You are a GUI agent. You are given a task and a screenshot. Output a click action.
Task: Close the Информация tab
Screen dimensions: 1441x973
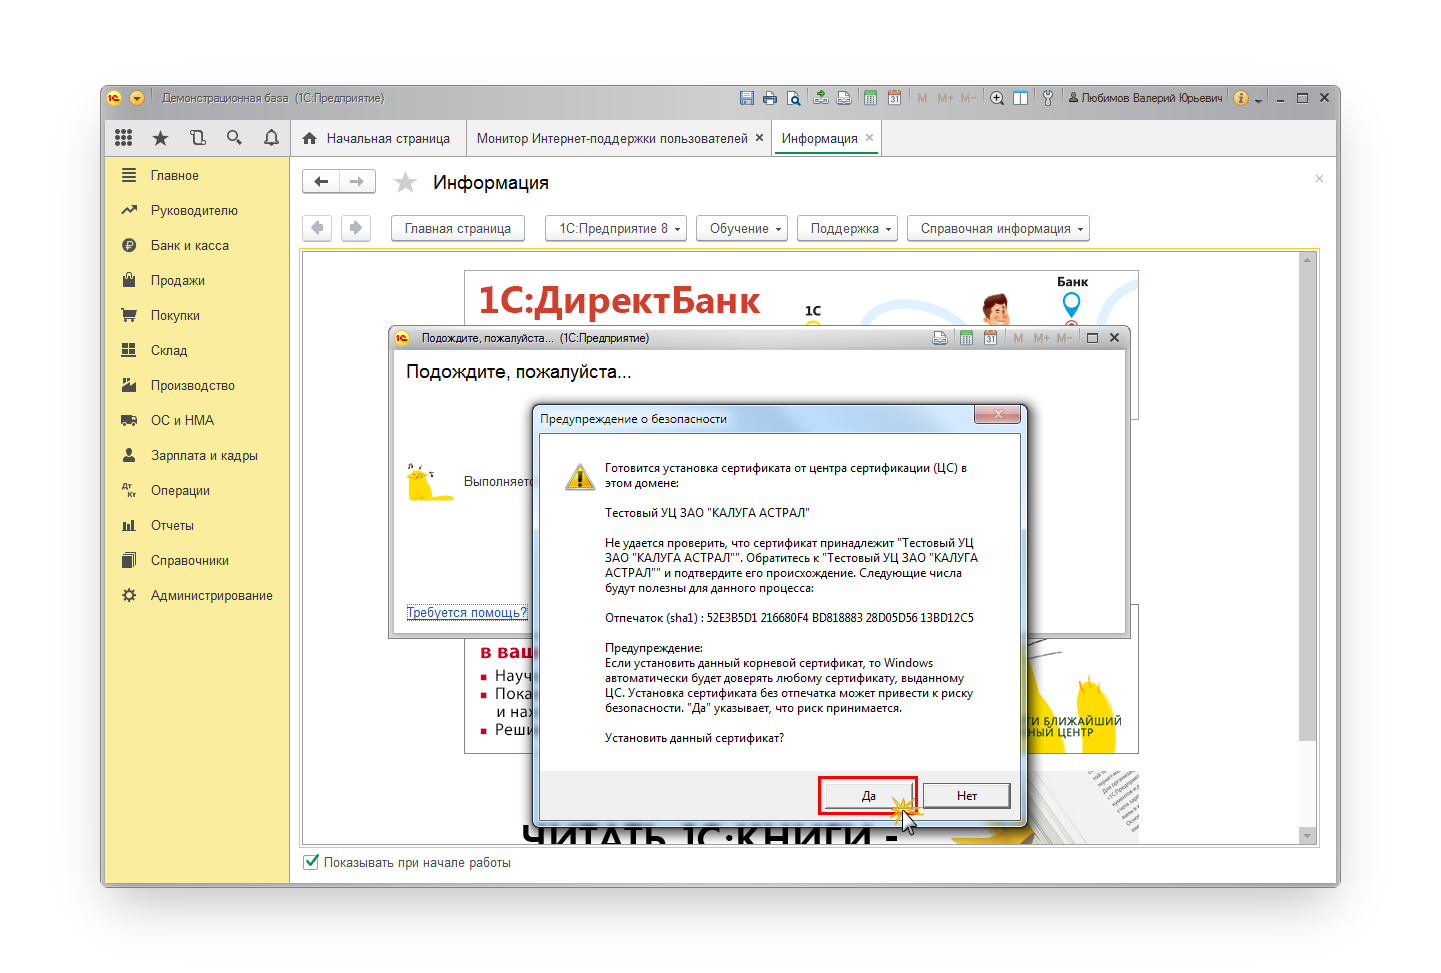click(869, 138)
